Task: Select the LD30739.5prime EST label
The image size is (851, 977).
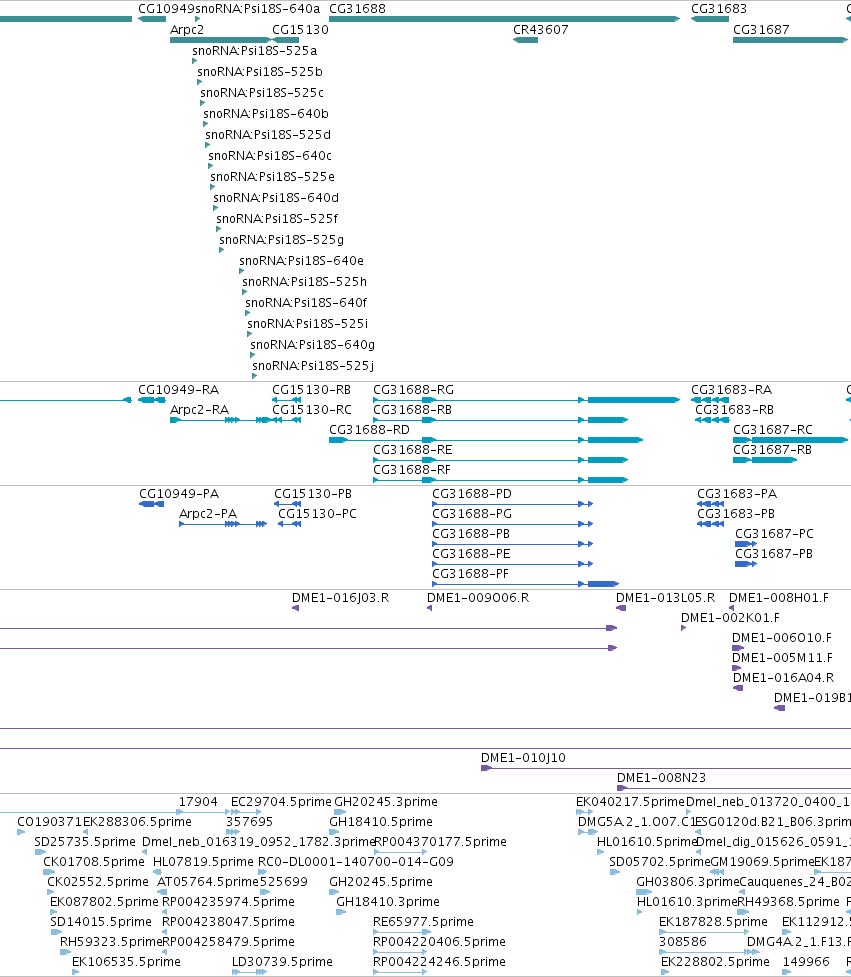Action: click(x=282, y=961)
